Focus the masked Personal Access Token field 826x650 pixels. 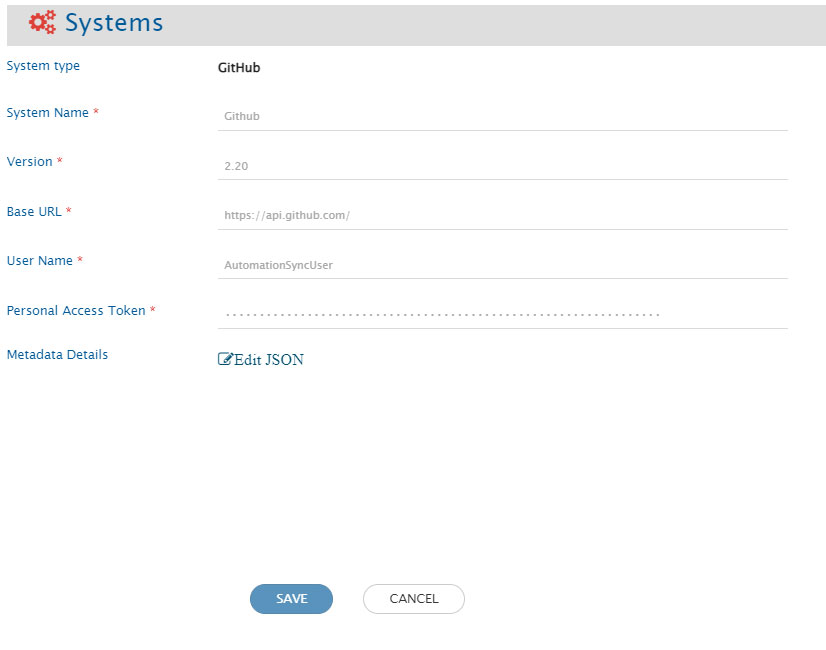pos(502,314)
